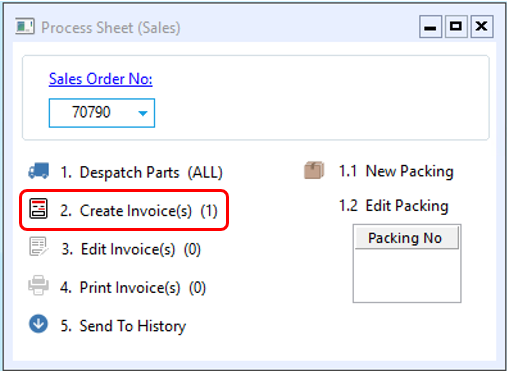
Task: Choose 5. Send To History
Action: [123, 326]
